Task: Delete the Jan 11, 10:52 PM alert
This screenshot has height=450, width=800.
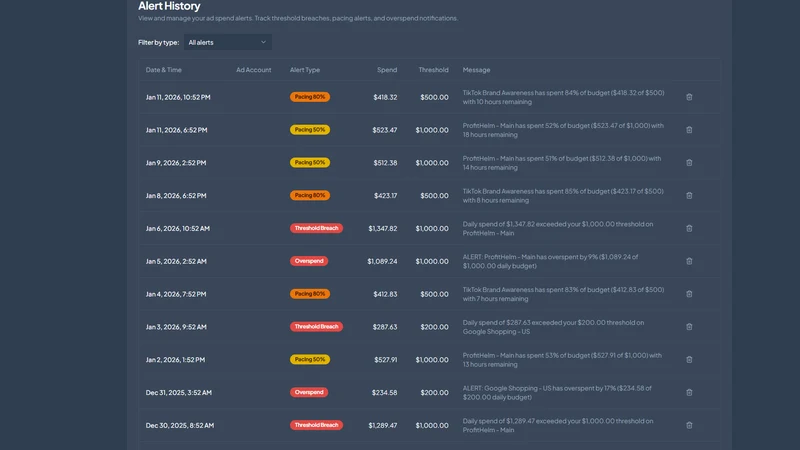Action: click(x=689, y=97)
